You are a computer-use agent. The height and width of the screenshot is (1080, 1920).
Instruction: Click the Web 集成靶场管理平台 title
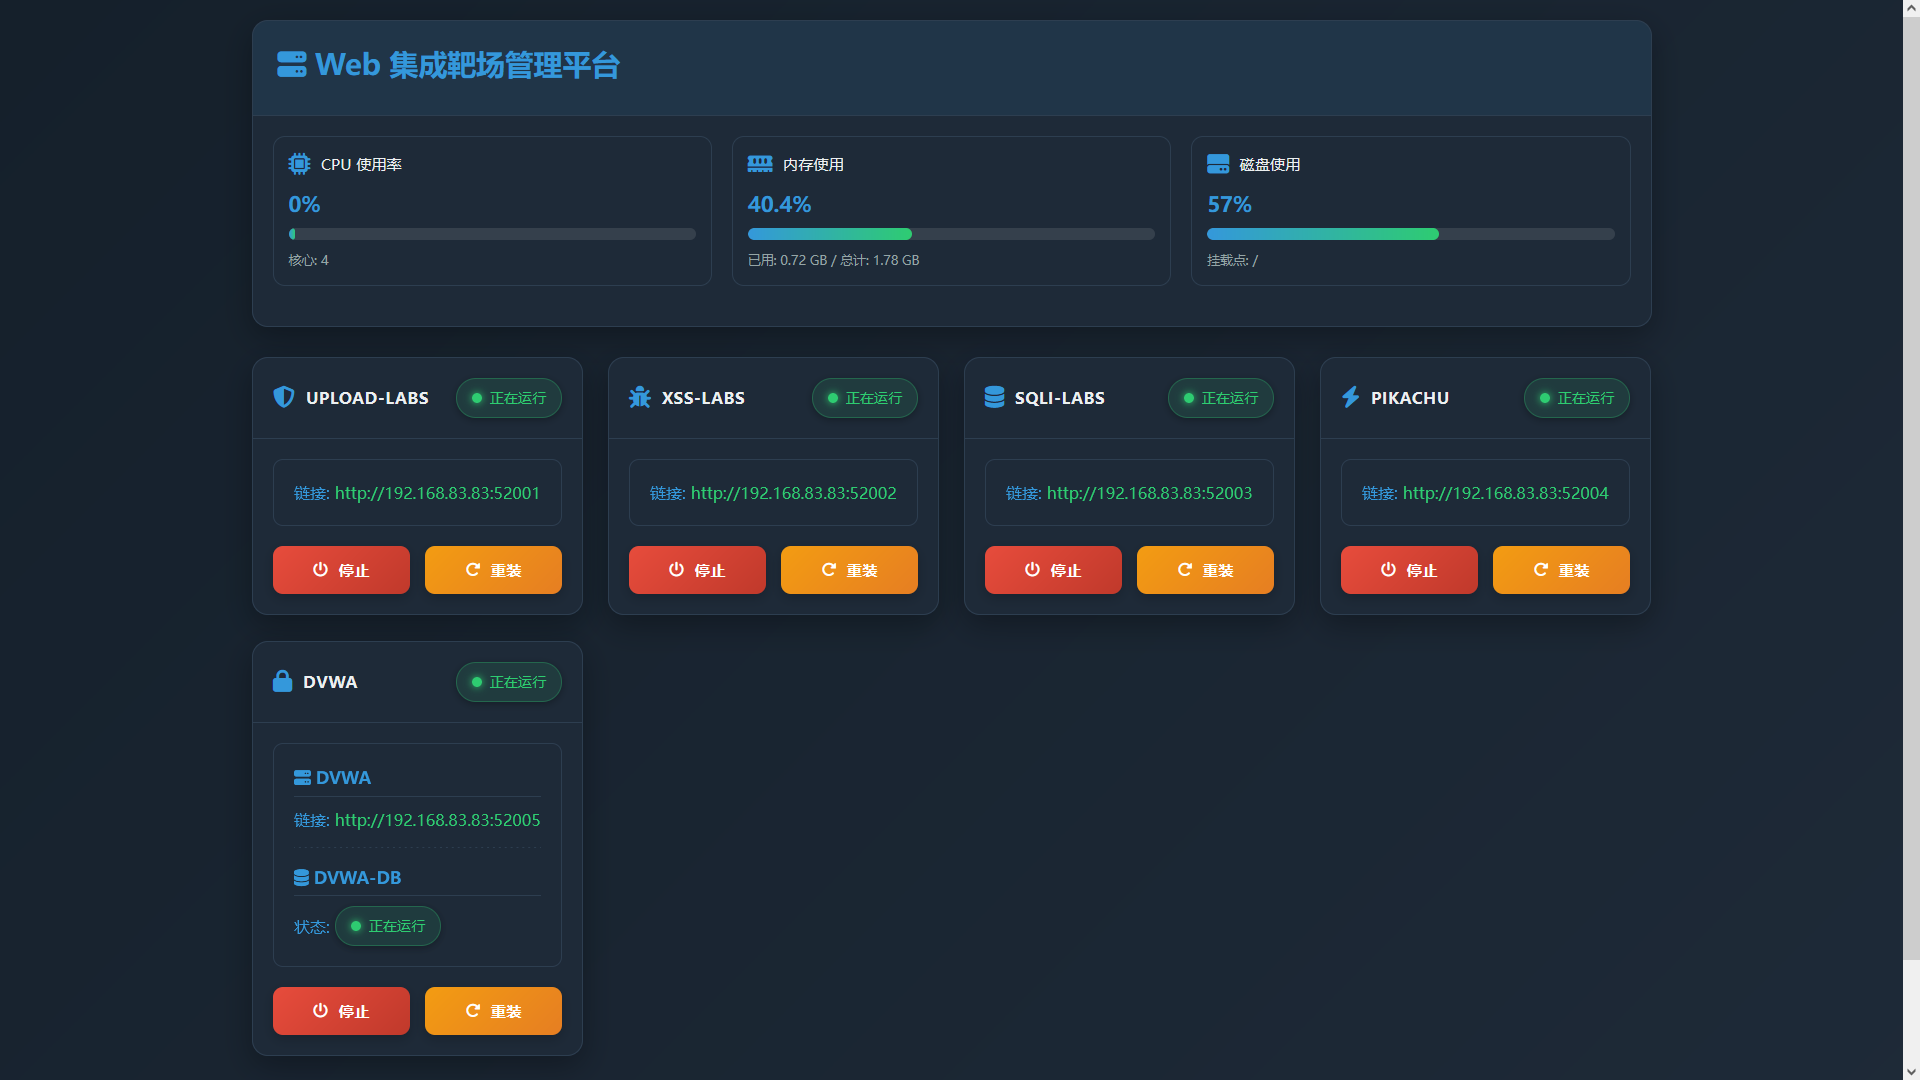point(467,65)
